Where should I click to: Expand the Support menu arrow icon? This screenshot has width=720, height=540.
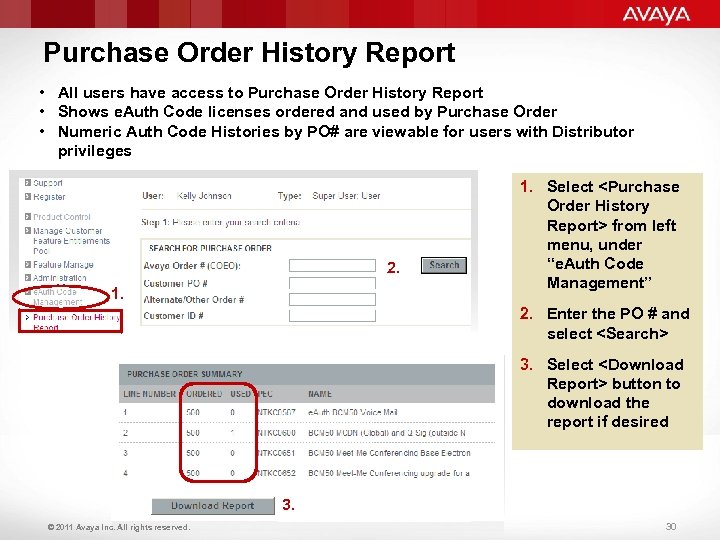[28, 183]
